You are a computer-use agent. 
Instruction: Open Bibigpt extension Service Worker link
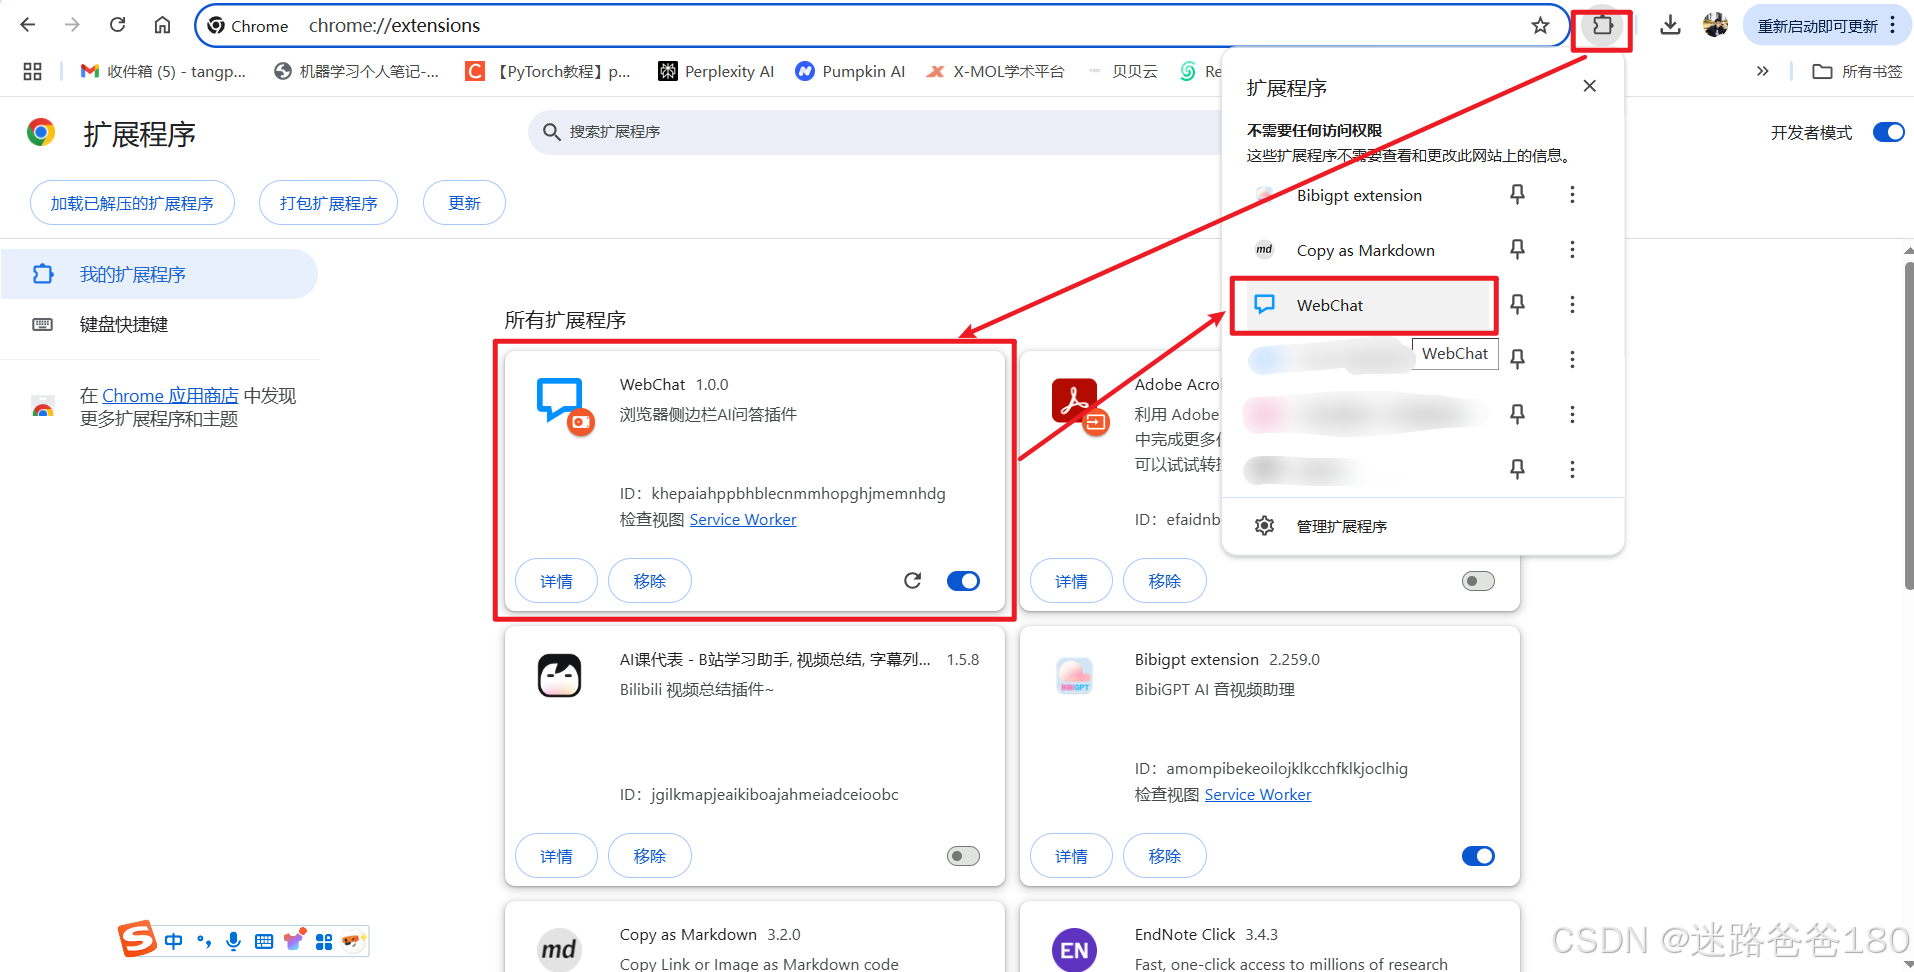(x=1258, y=795)
